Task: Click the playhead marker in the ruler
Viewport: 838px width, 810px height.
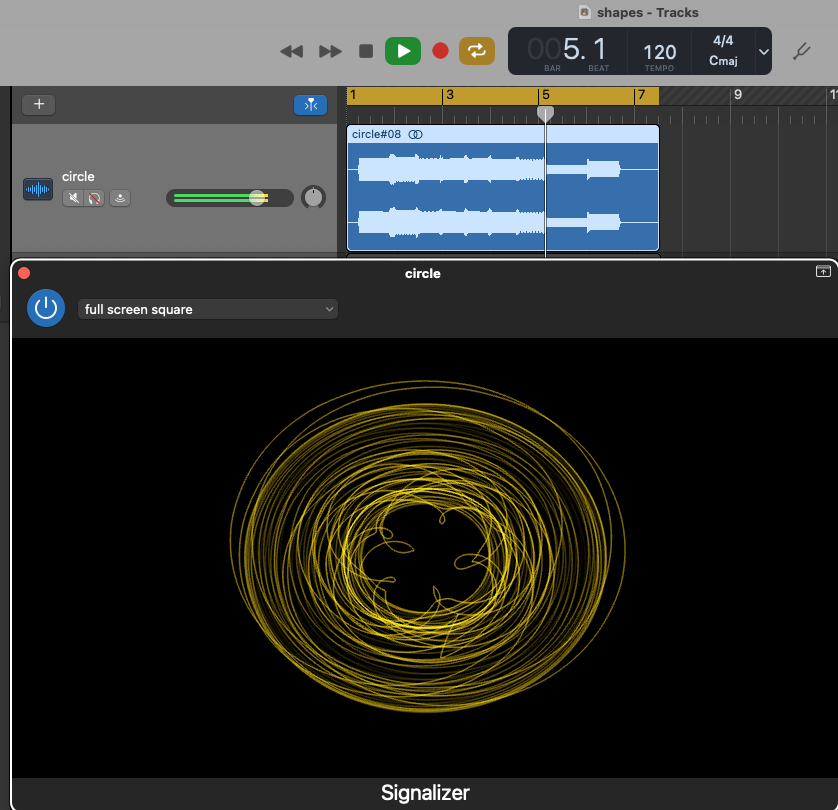Action: 545,113
